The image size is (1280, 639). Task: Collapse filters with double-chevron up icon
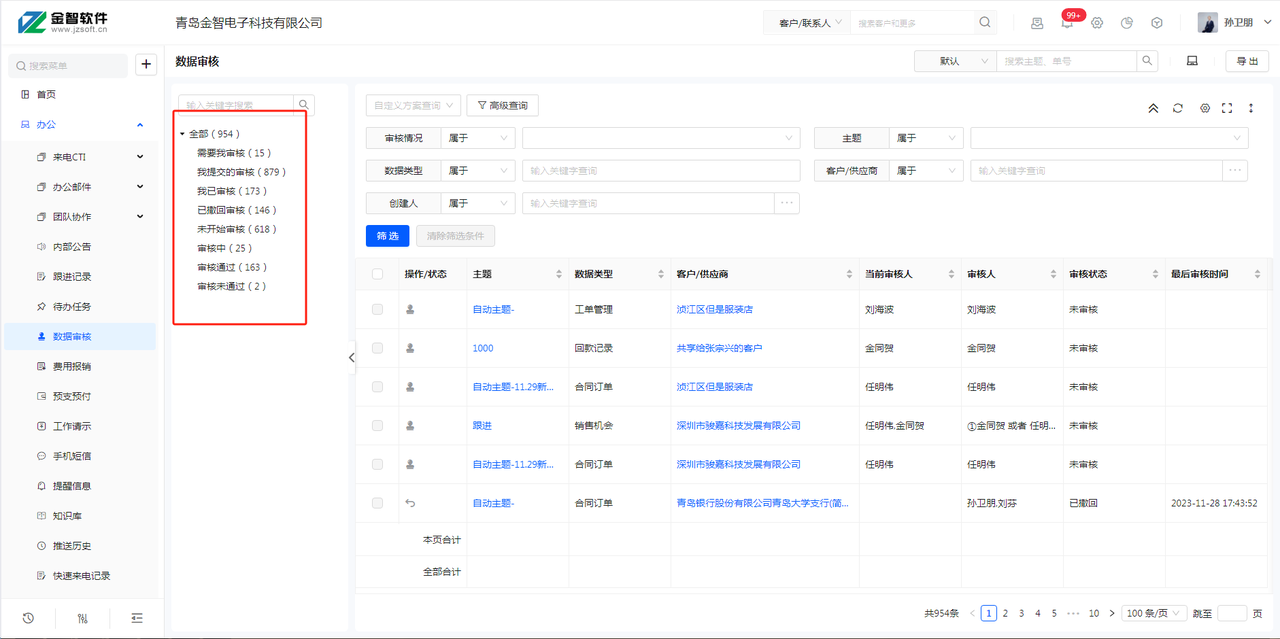click(1153, 108)
